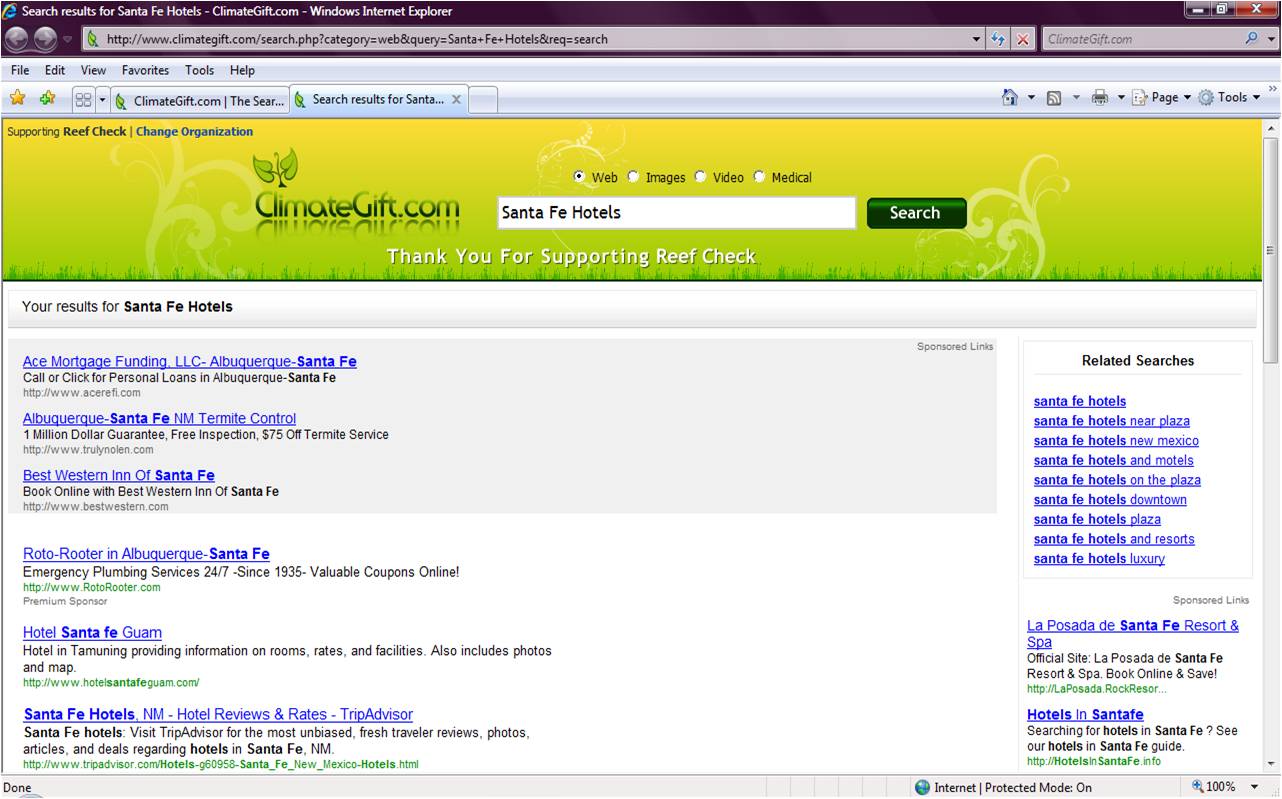1282x799 pixels.
Task: Open Quick Tabs thumbnail view icon
Action: 83,100
